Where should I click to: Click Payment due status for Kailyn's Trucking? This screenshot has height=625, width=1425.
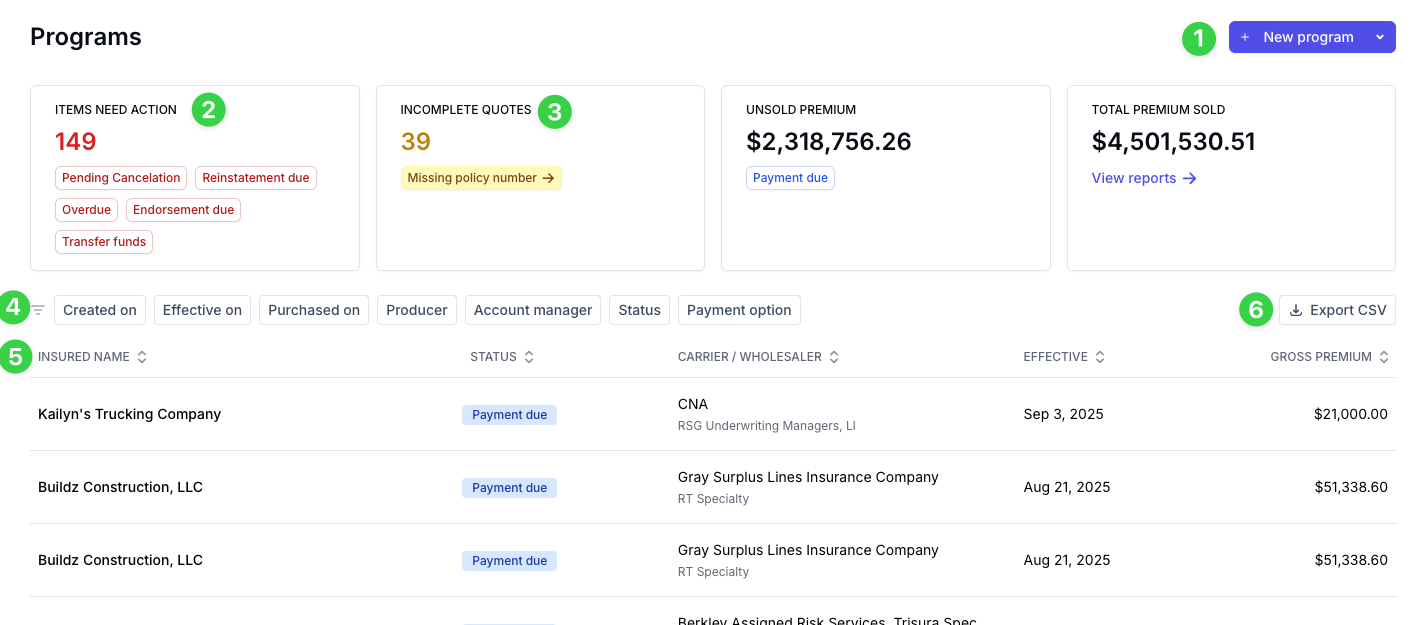(509, 415)
